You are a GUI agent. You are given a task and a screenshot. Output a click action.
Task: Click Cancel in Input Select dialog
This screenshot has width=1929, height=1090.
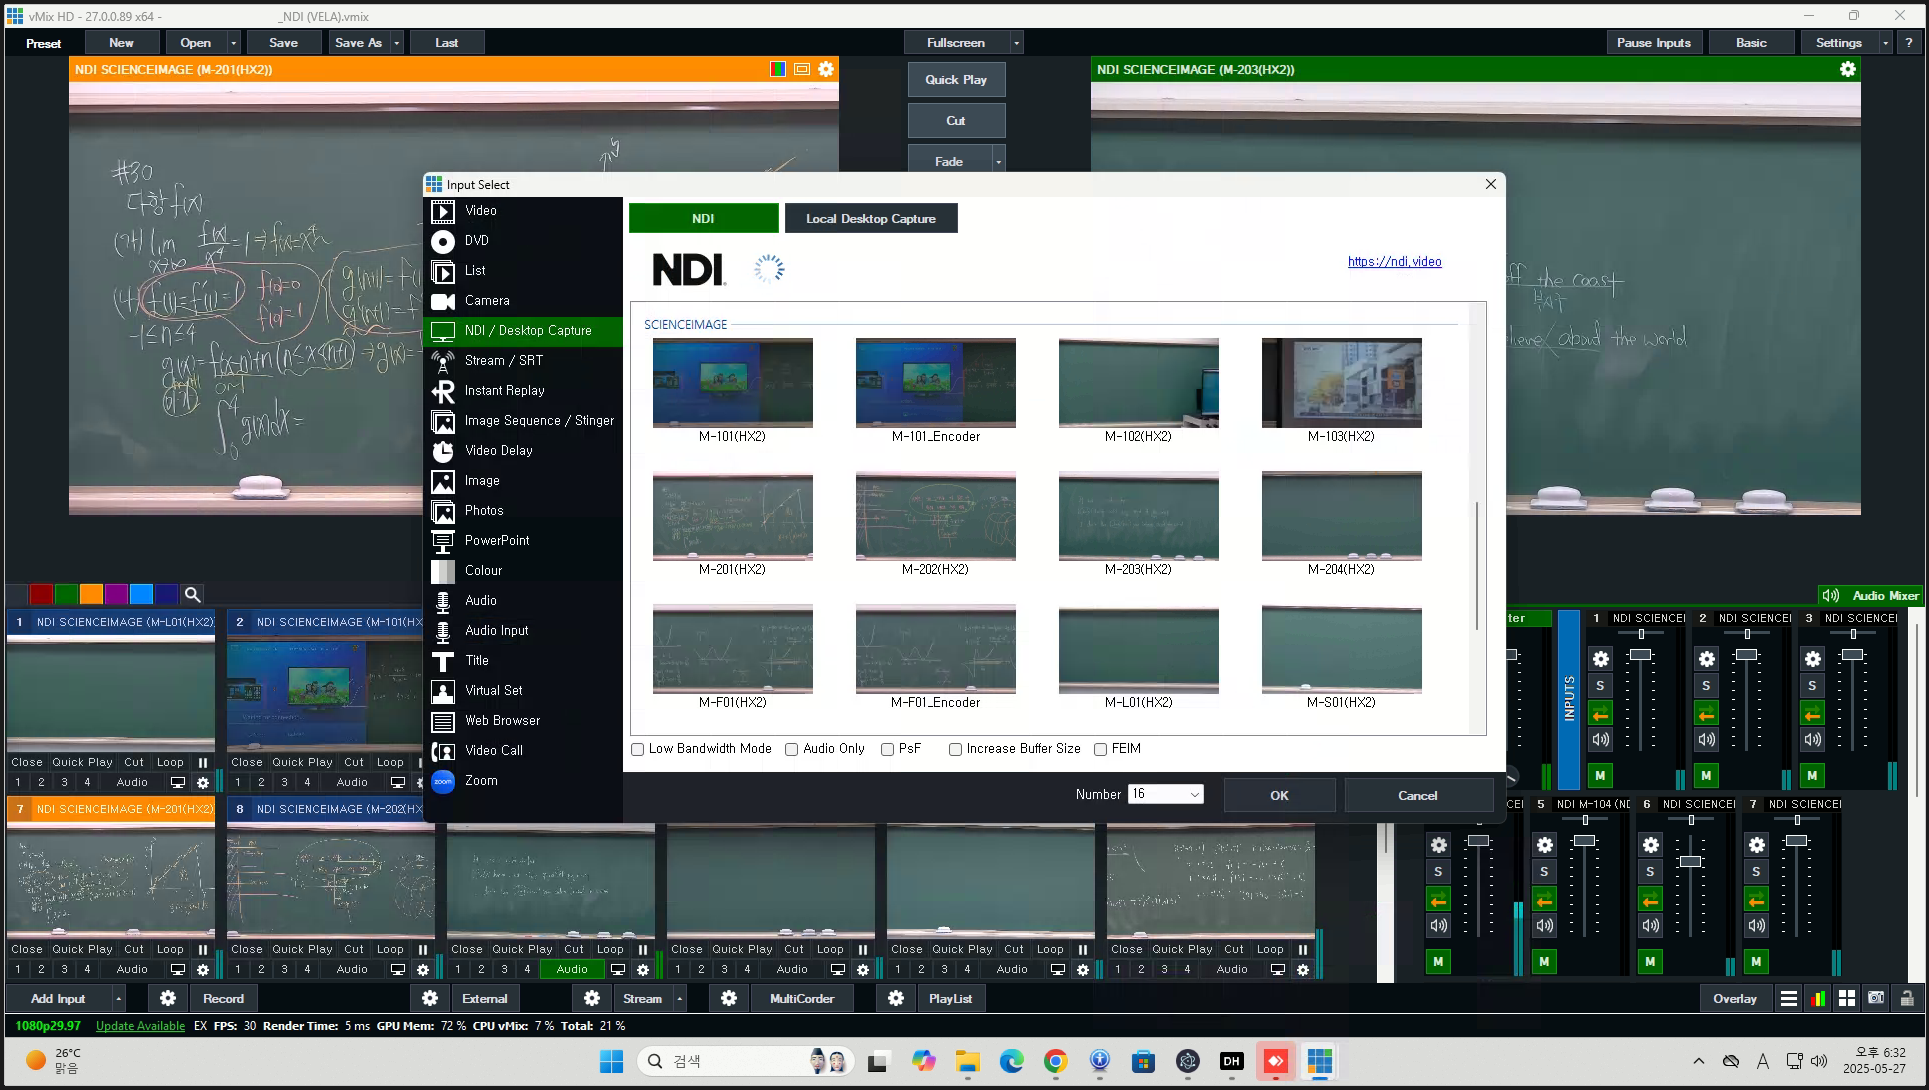point(1418,795)
